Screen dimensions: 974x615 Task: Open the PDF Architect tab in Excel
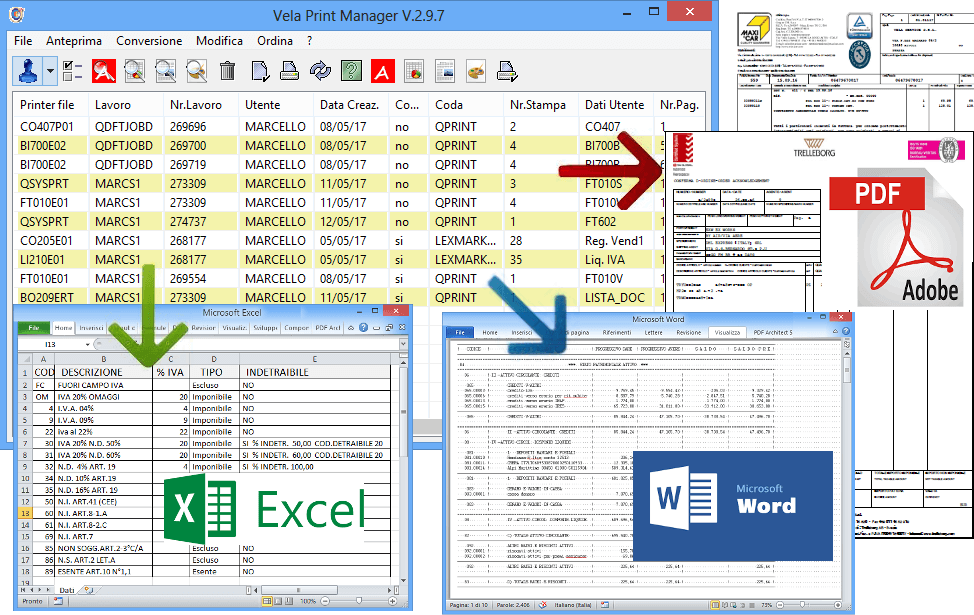(328, 327)
